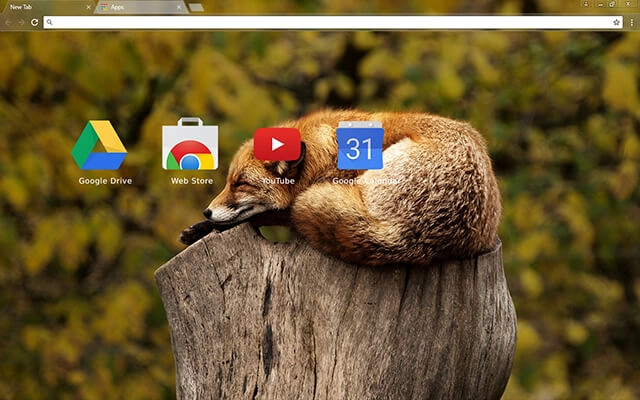Image resolution: width=640 pixels, height=400 pixels.
Task: Click the search magnifier in address bar
Action: coord(49,22)
